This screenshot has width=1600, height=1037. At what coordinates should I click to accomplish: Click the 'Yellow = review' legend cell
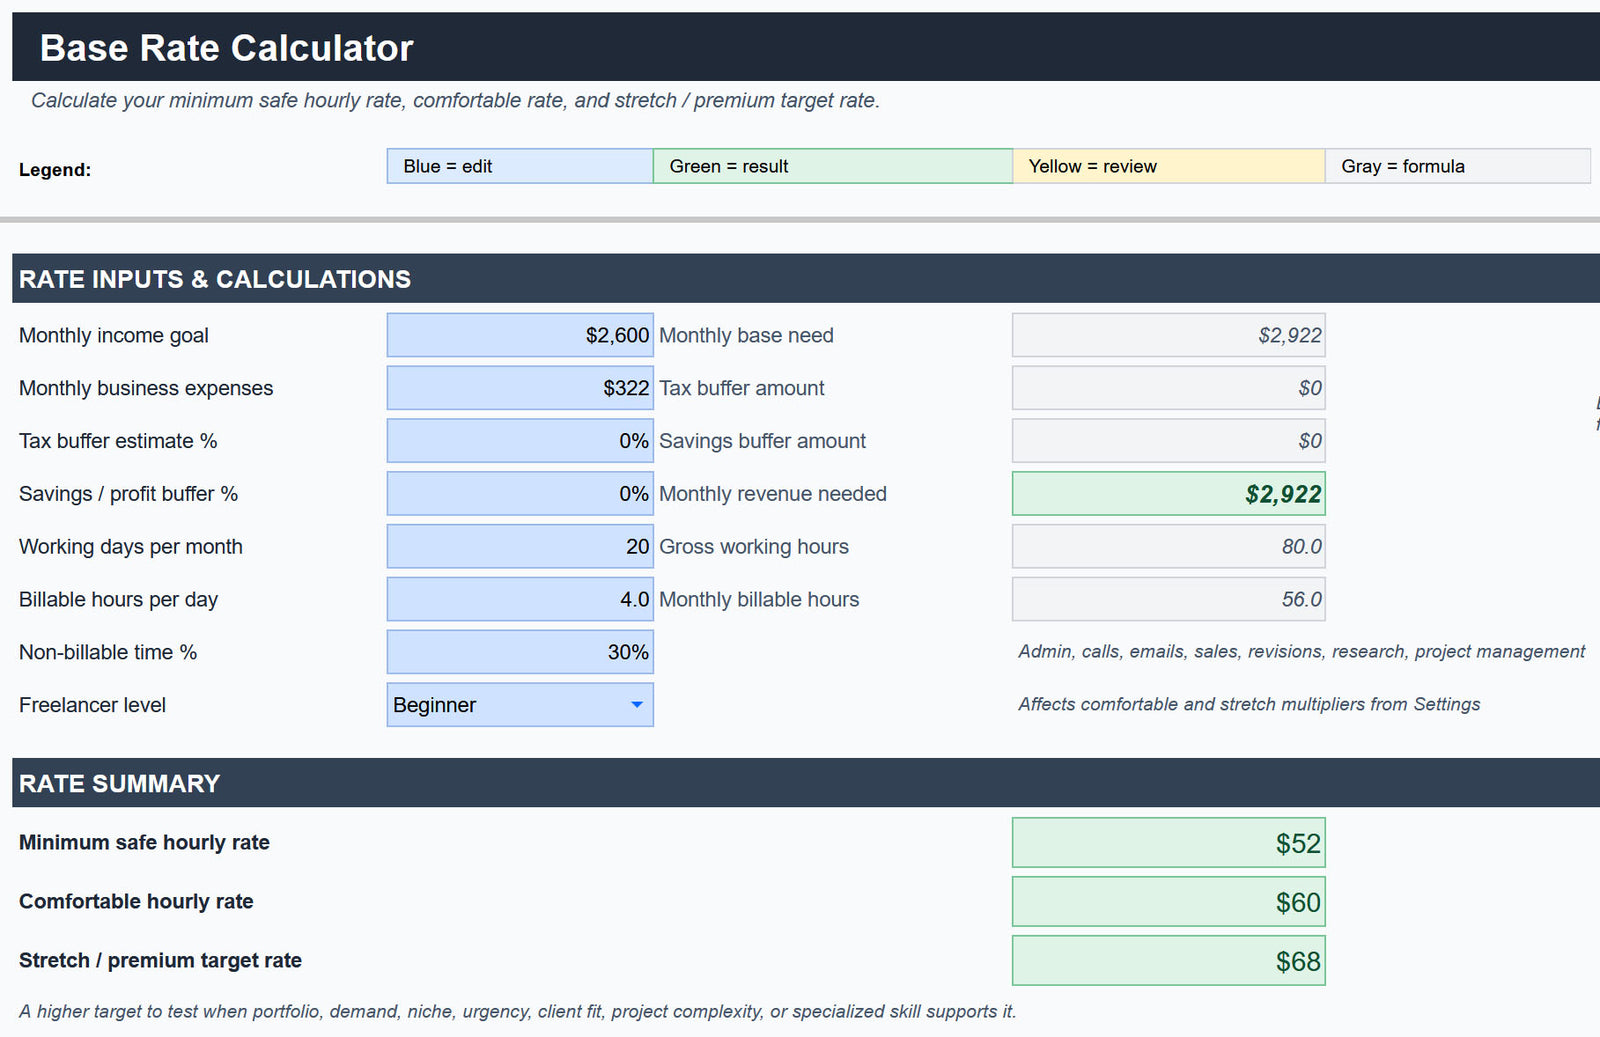[1169, 166]
